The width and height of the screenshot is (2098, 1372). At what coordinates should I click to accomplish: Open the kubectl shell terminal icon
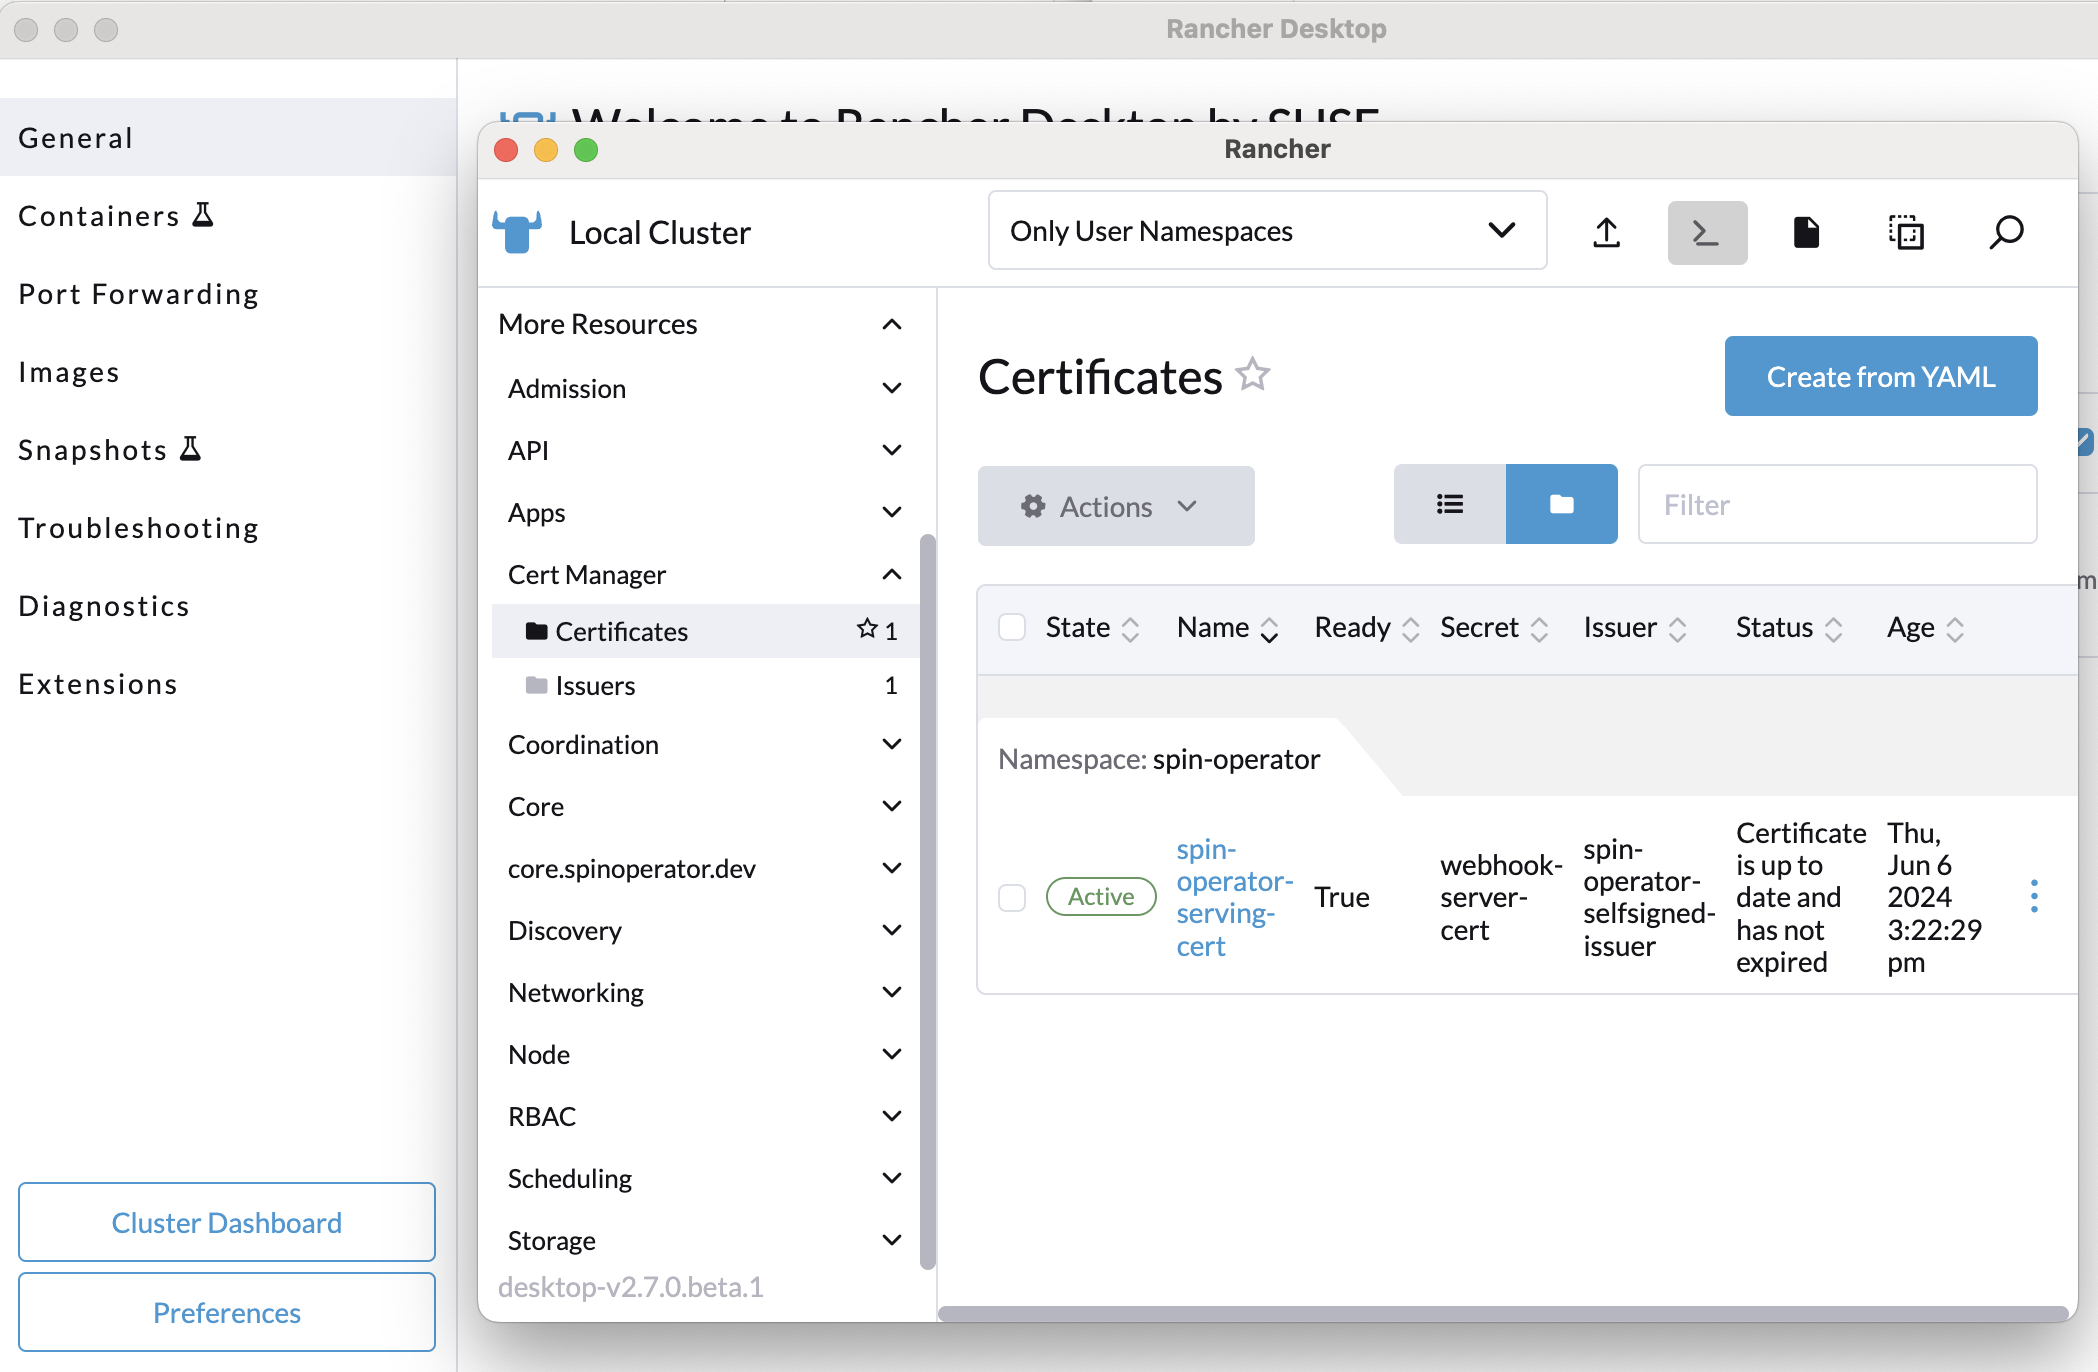1707,232
